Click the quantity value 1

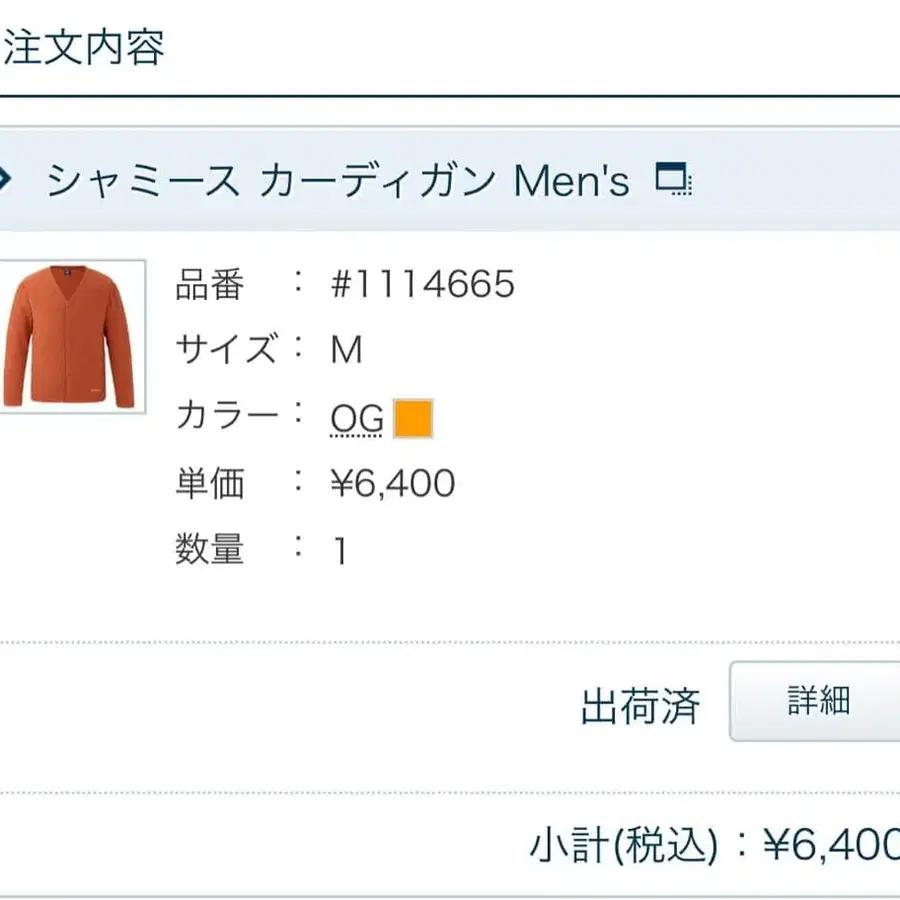pos(340,551)
